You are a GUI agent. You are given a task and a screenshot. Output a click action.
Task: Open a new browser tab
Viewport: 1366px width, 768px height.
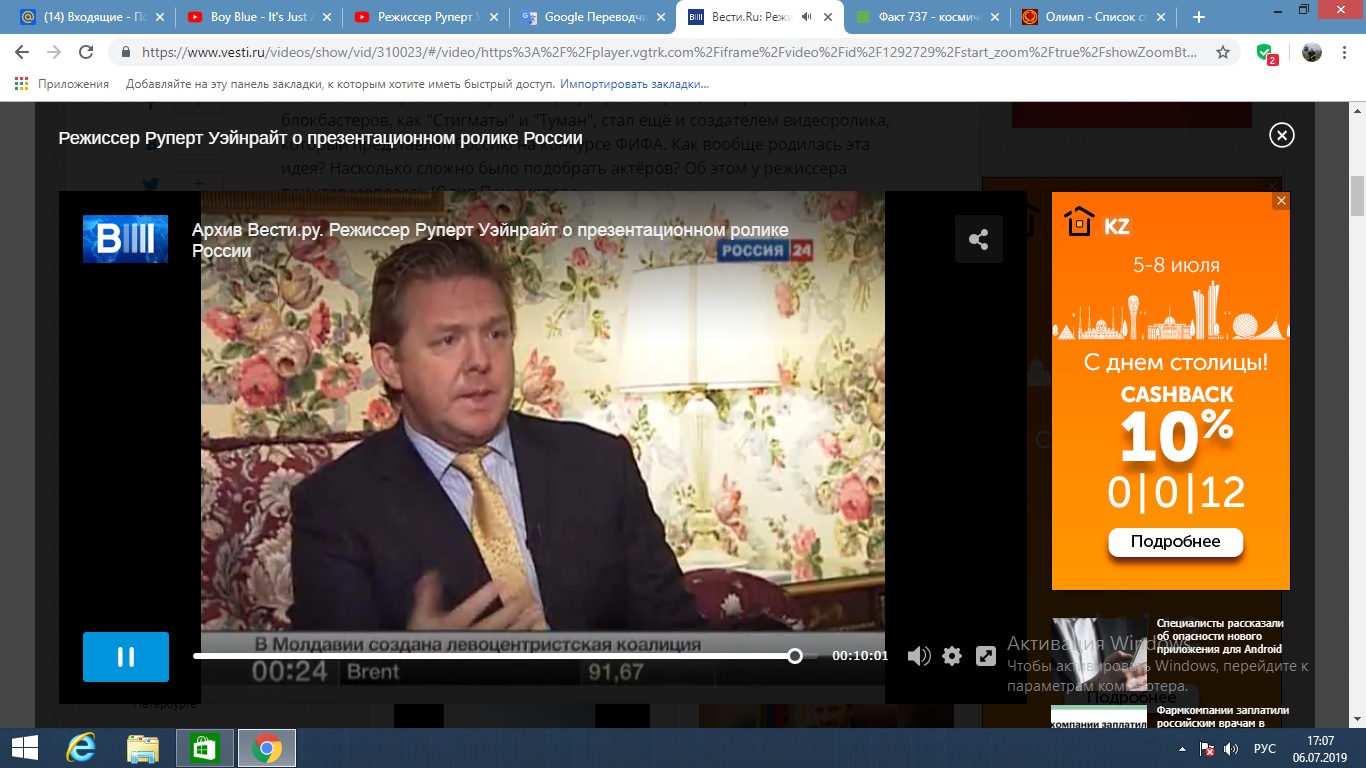click(x=1199, y=17)
